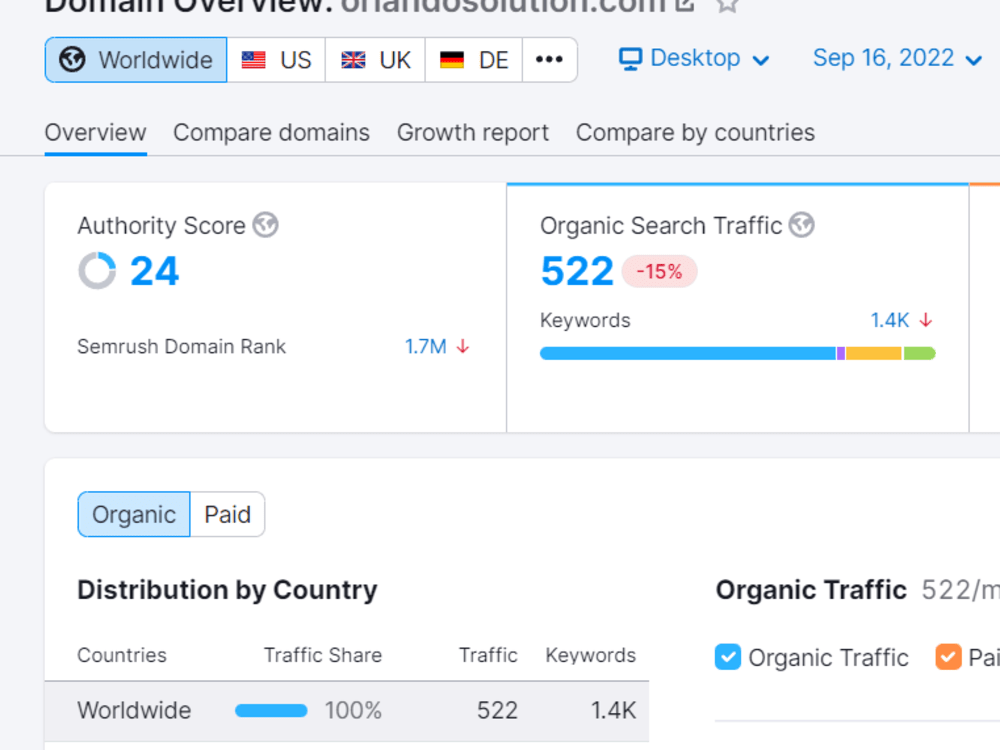Click the desktop monitor icon
Image resolution: width=1000 pixels, height=750 pixels.
pyautogui.click(x=630, y=59)
